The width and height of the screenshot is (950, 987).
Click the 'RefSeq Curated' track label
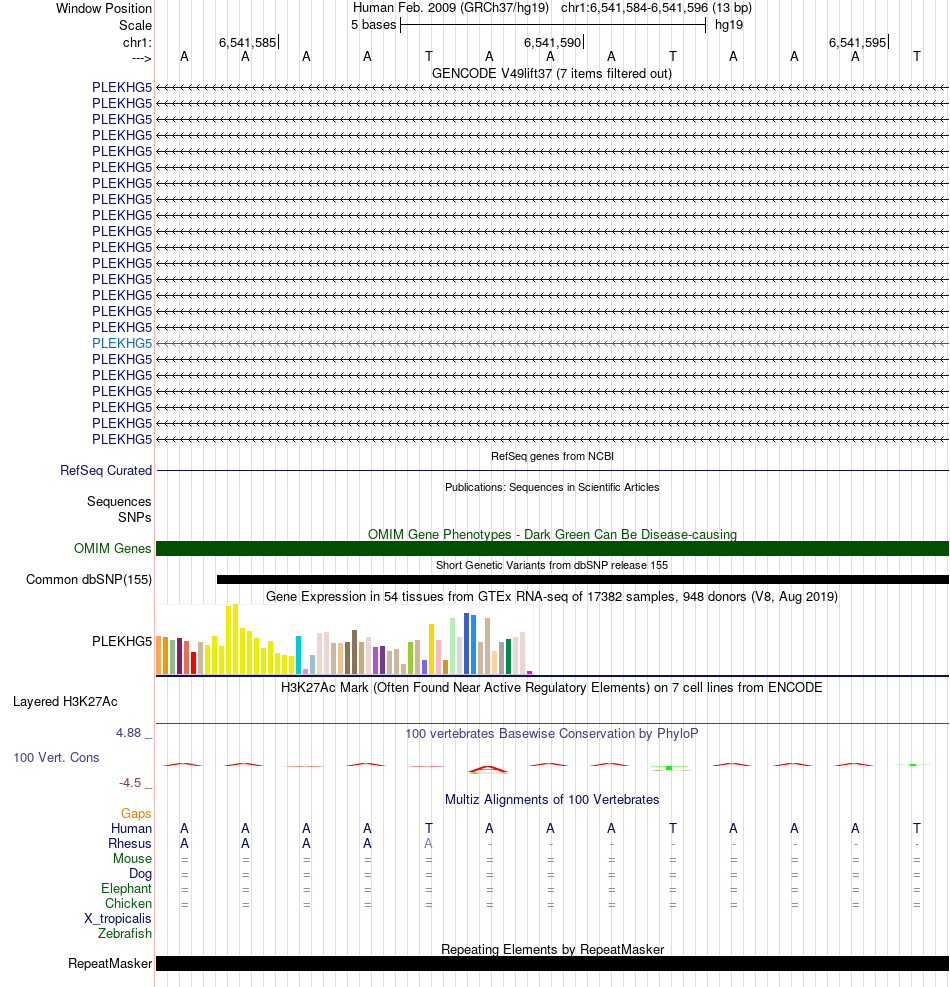[106, 470]
